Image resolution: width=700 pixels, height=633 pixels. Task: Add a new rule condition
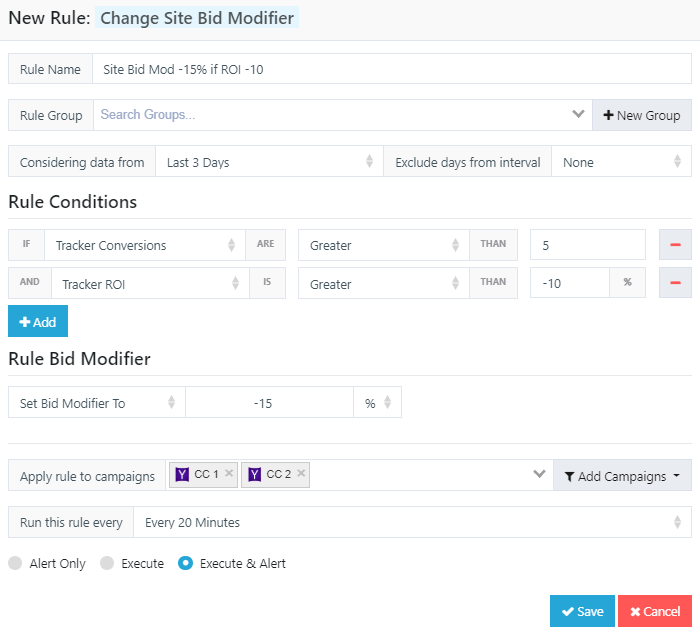tap(38, 321)
